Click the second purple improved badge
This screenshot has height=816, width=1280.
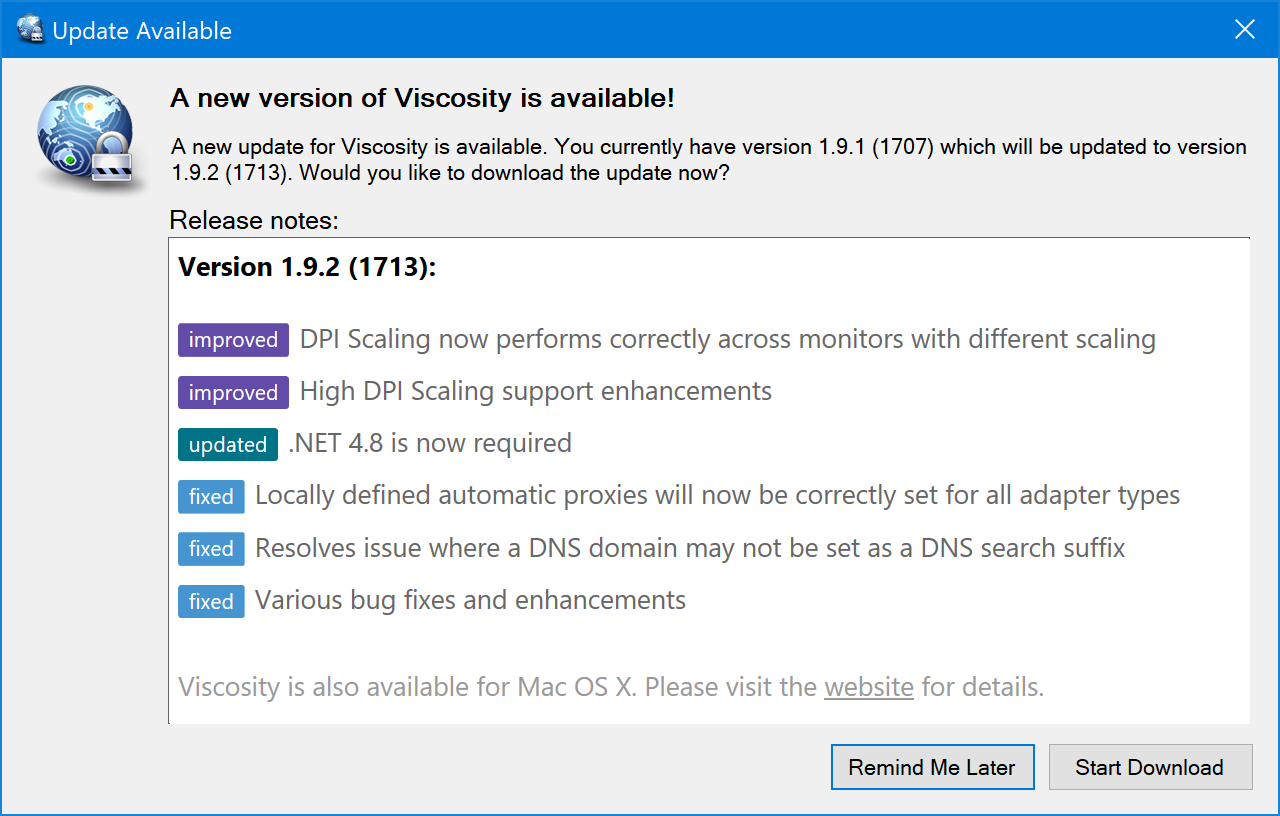233,392
